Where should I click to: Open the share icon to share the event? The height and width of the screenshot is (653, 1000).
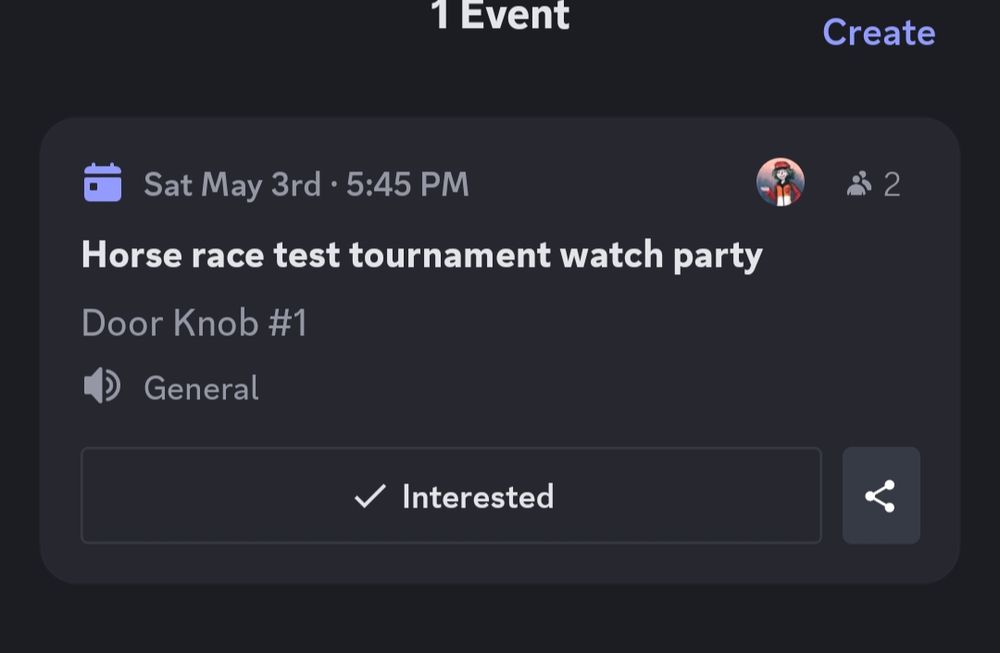point(881,495)
